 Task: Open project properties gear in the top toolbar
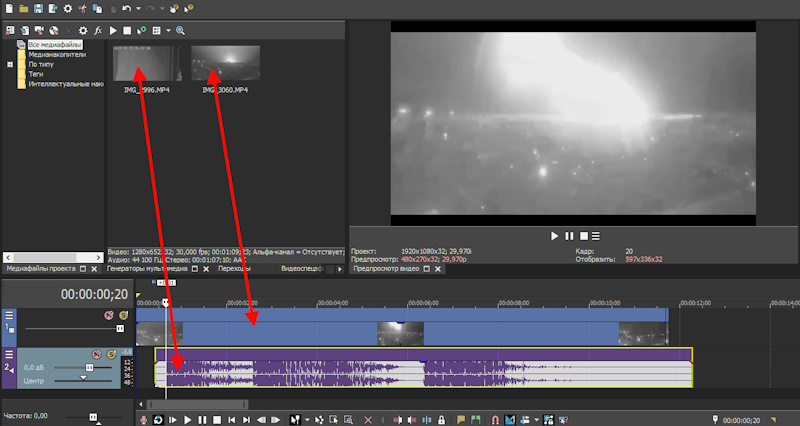pyautogui.click(x=67, y=9)
